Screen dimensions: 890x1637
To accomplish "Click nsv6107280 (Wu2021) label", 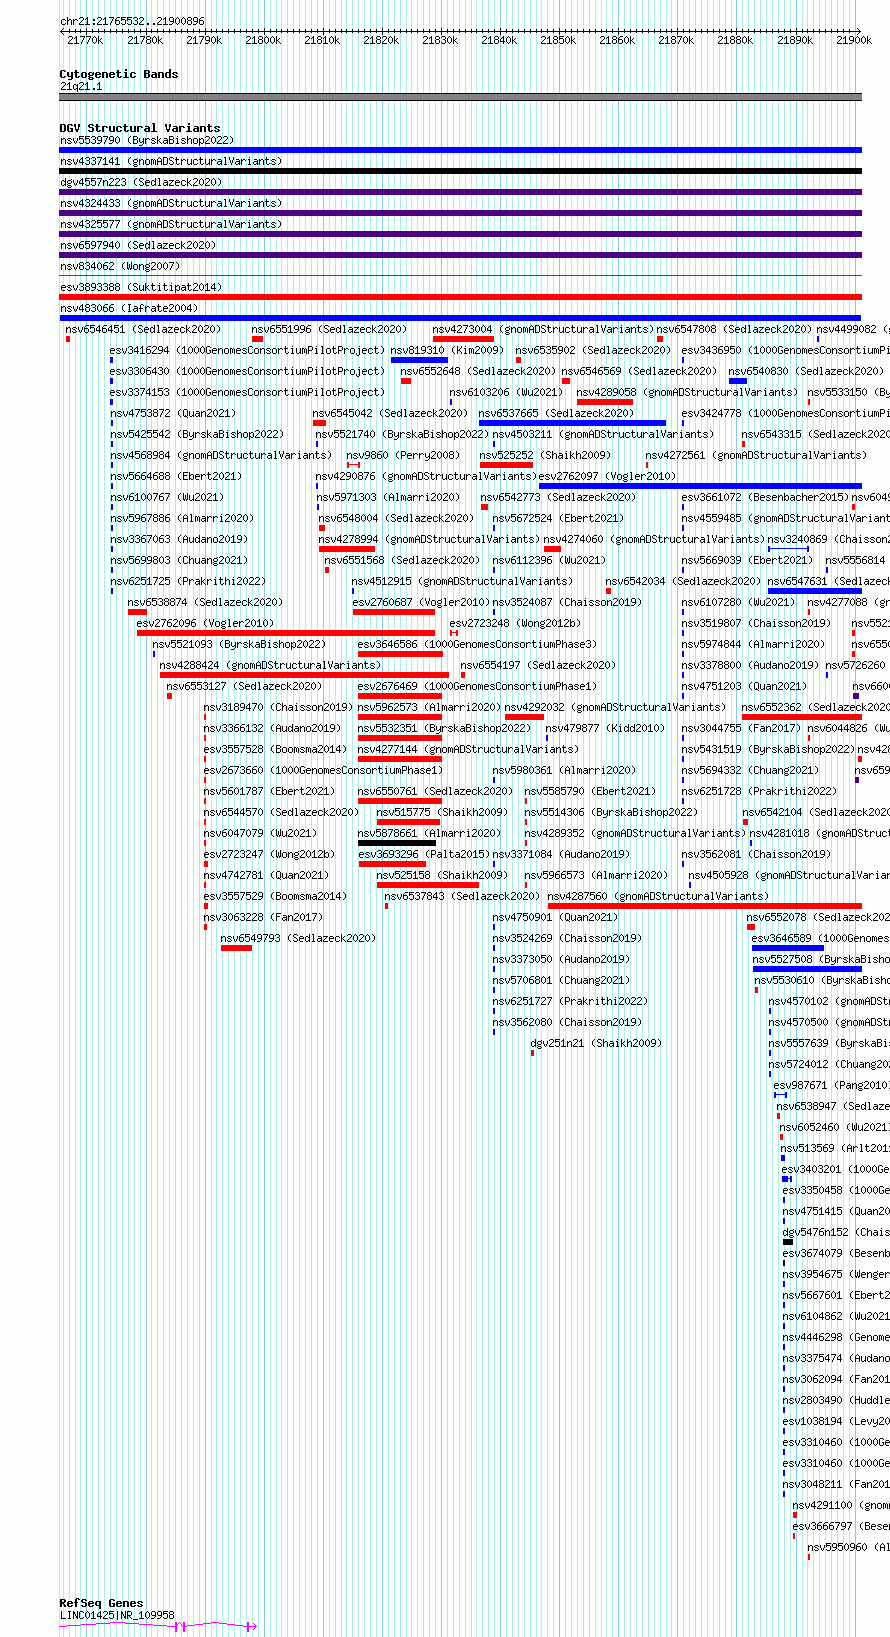I will tap(739, 603).
